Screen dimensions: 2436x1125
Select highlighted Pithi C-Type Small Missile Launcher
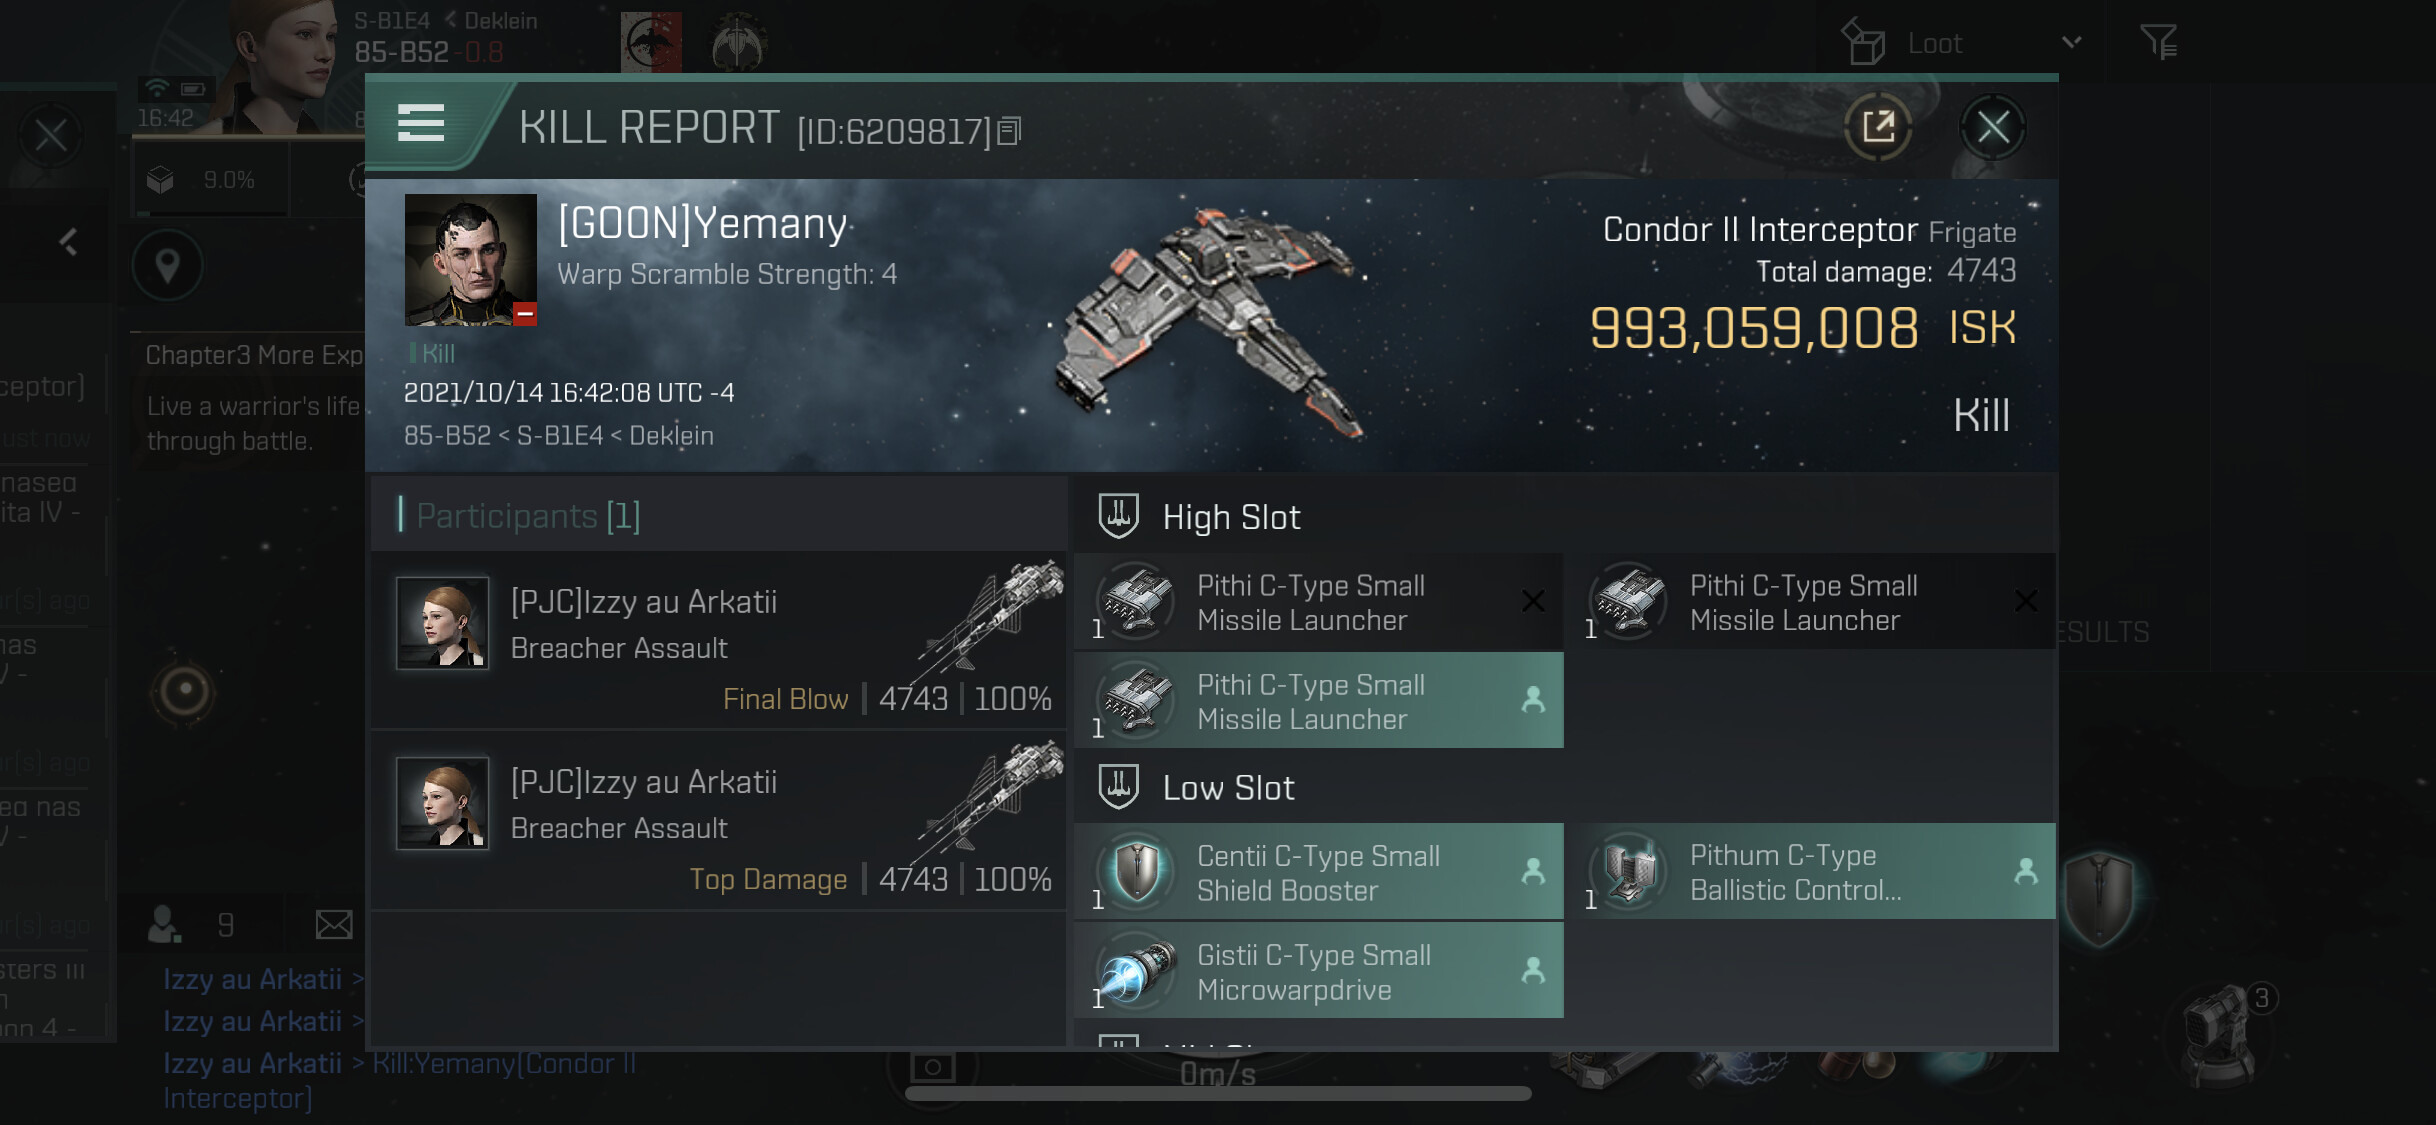[1318, 701]
